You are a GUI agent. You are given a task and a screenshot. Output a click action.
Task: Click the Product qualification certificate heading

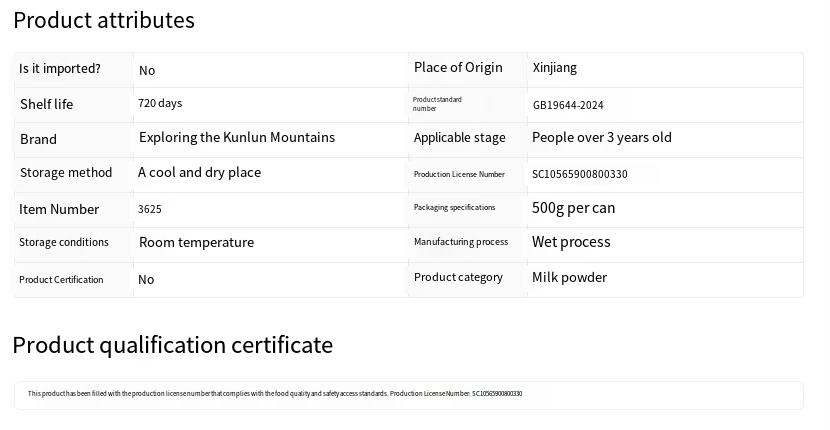pos(172,345)
